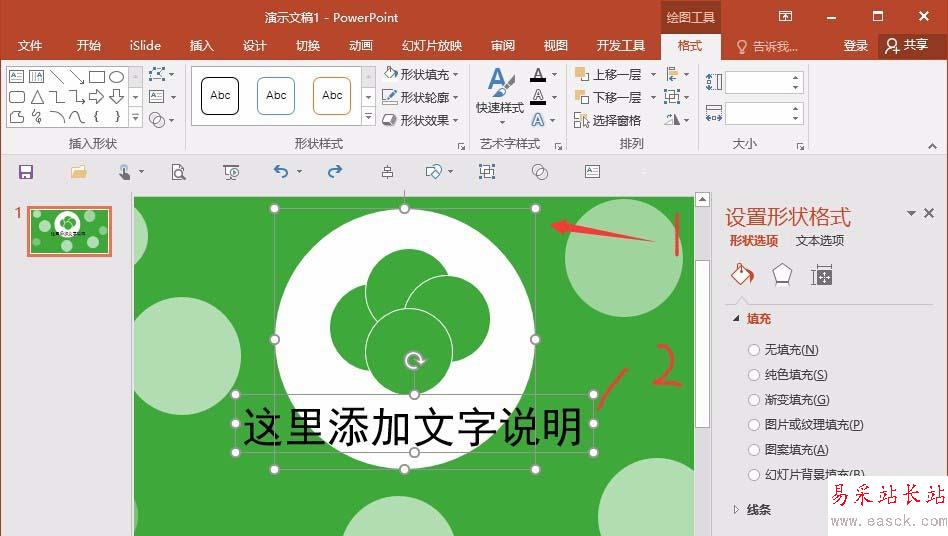Click the Ribbon Display Options icon
Image resolution: width=948 pixels, height=536 pixels.
click(785, 16)
